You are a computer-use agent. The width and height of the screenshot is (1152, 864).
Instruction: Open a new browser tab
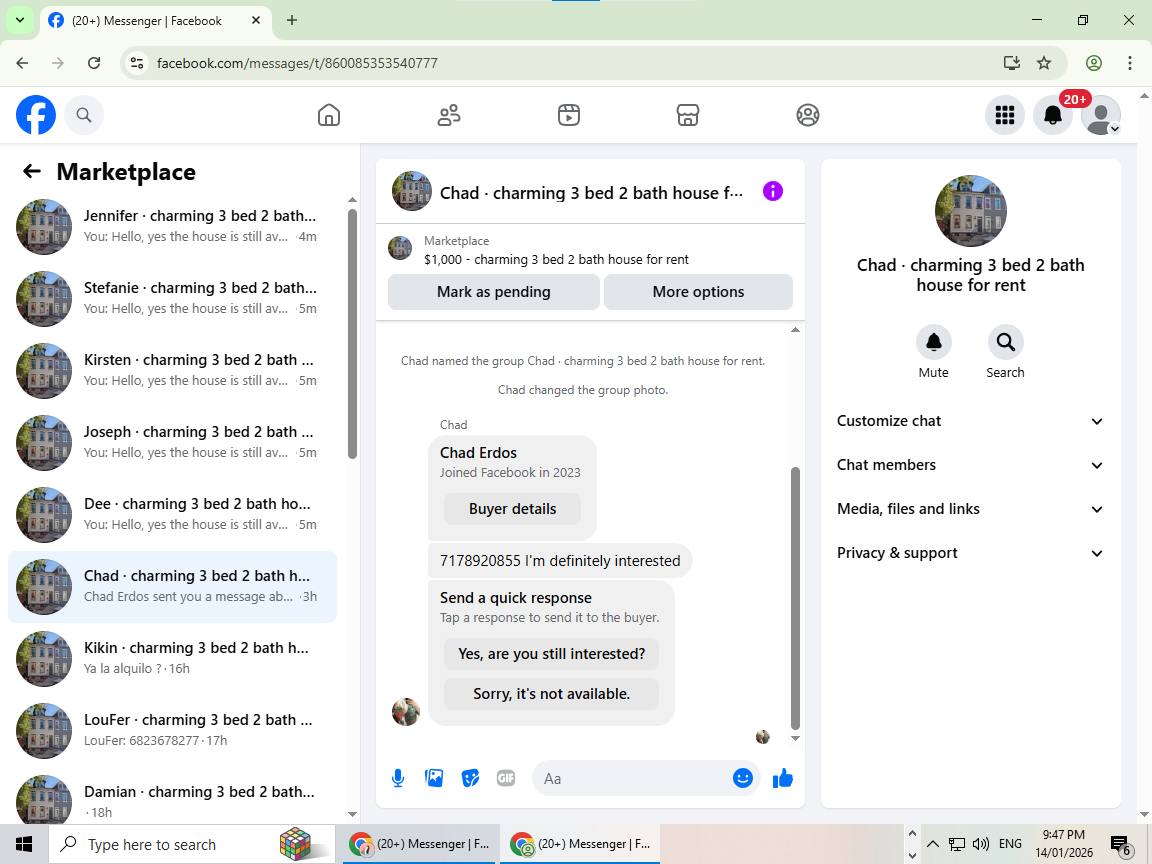[292, 21]
